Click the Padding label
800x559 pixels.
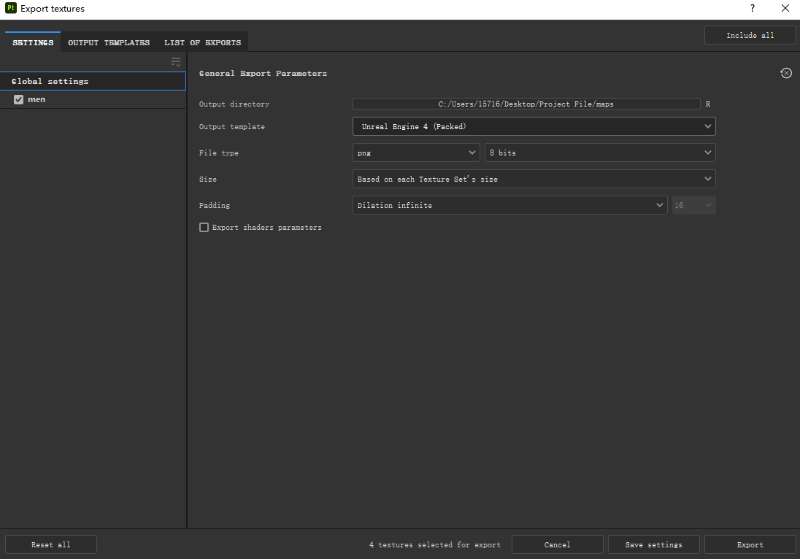pyautogui.click(x=214, y=205)
